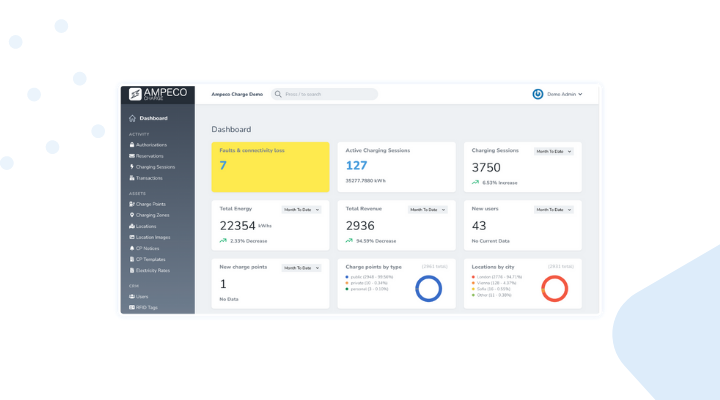
Task: Open Reservations in the sidebar
Action: 149,156
